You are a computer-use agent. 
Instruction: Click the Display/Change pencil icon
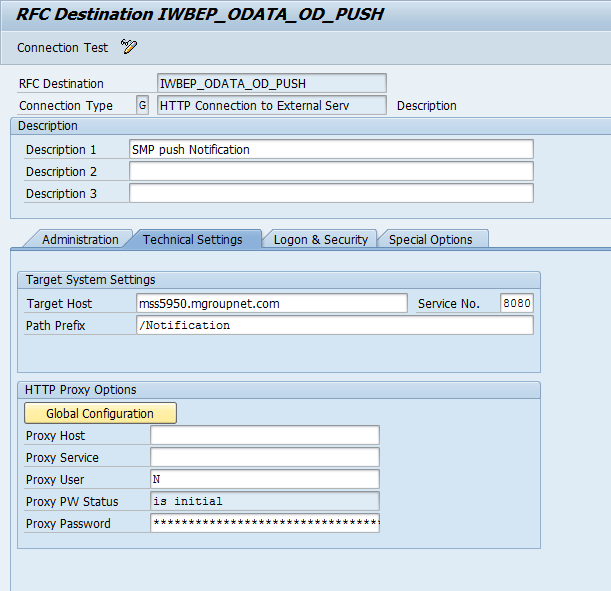pos(128,47)
